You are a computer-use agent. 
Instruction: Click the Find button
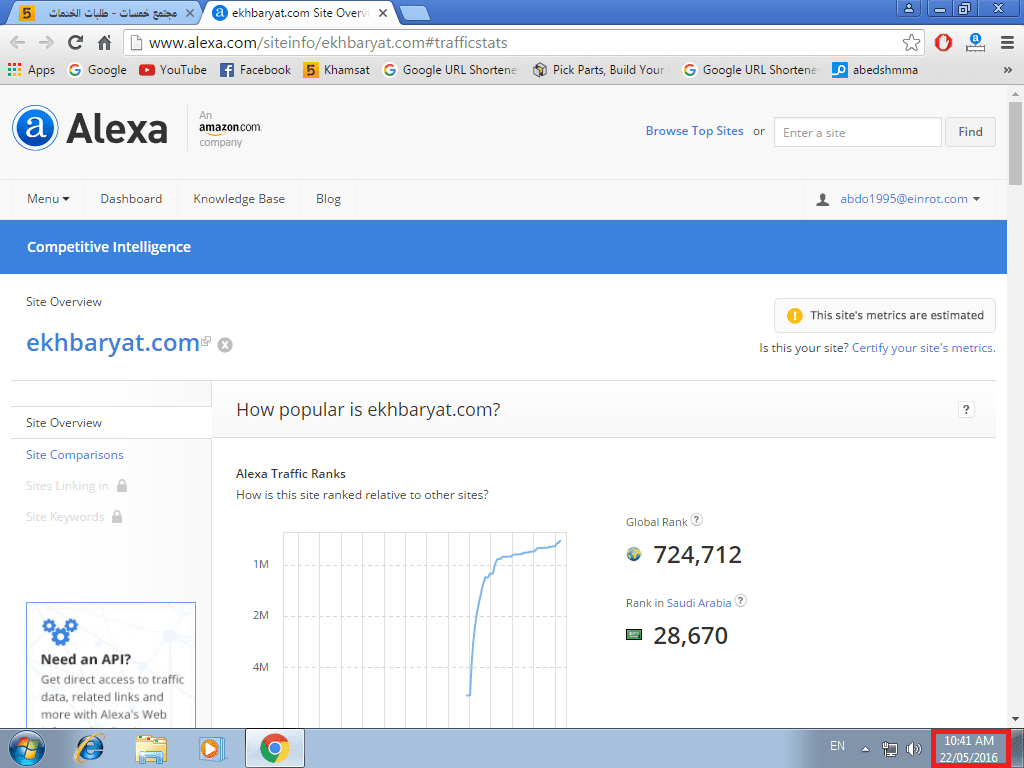pos(970,132)
